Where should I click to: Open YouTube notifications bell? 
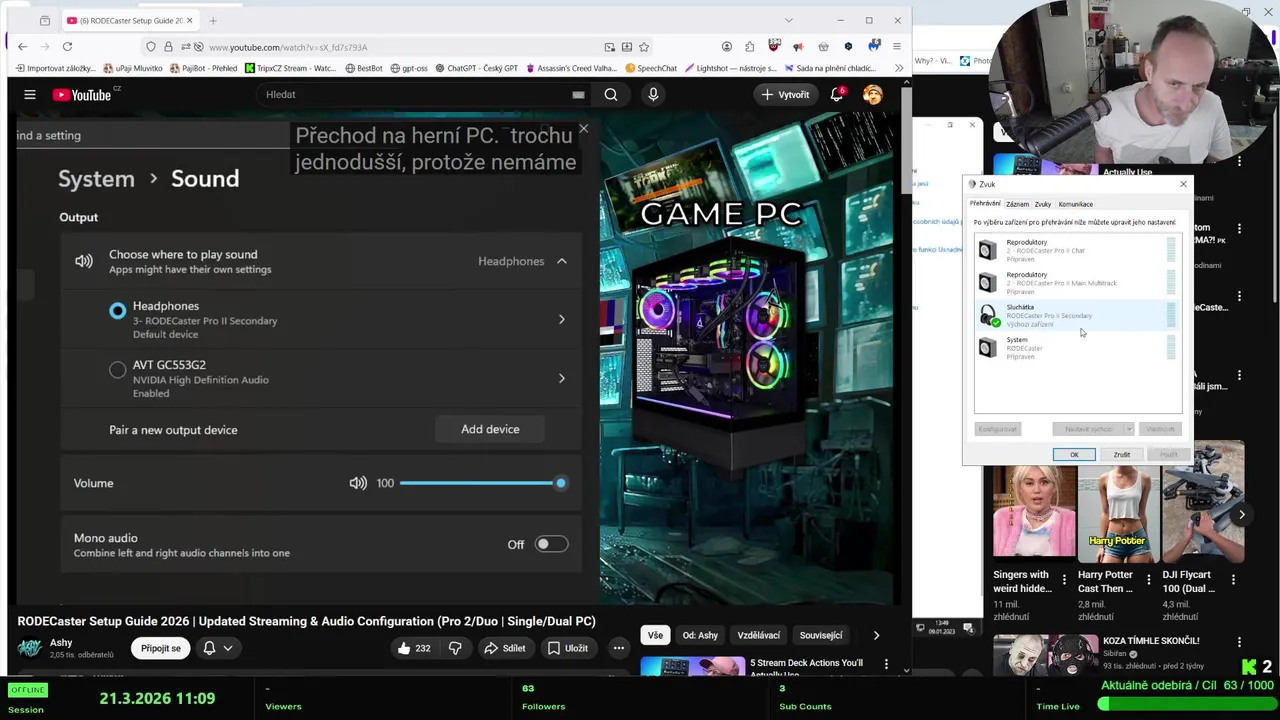837,95
